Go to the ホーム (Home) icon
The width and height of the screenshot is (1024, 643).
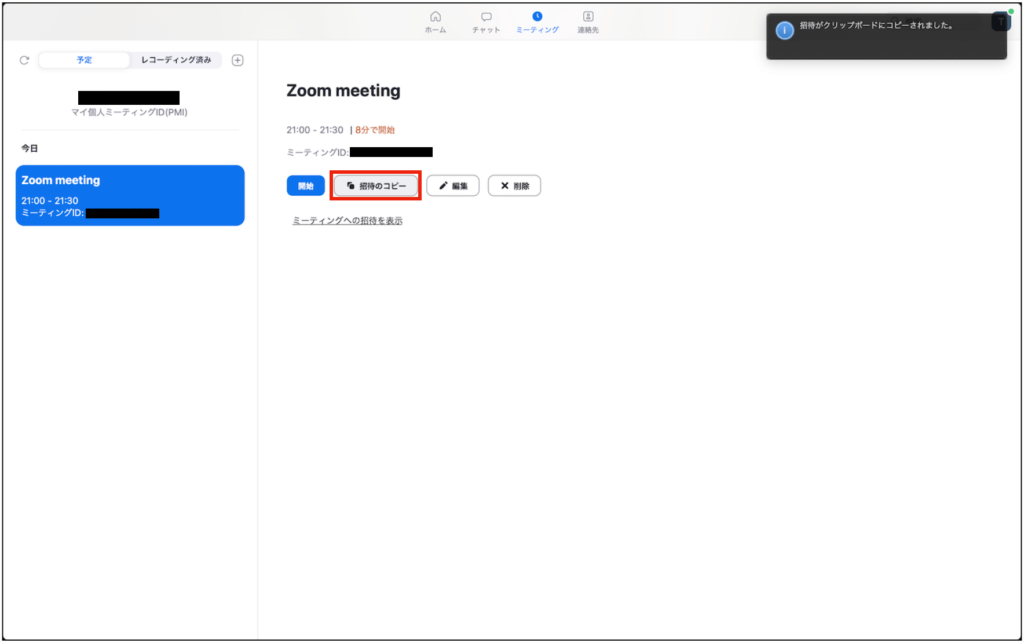tap(435, 17)
